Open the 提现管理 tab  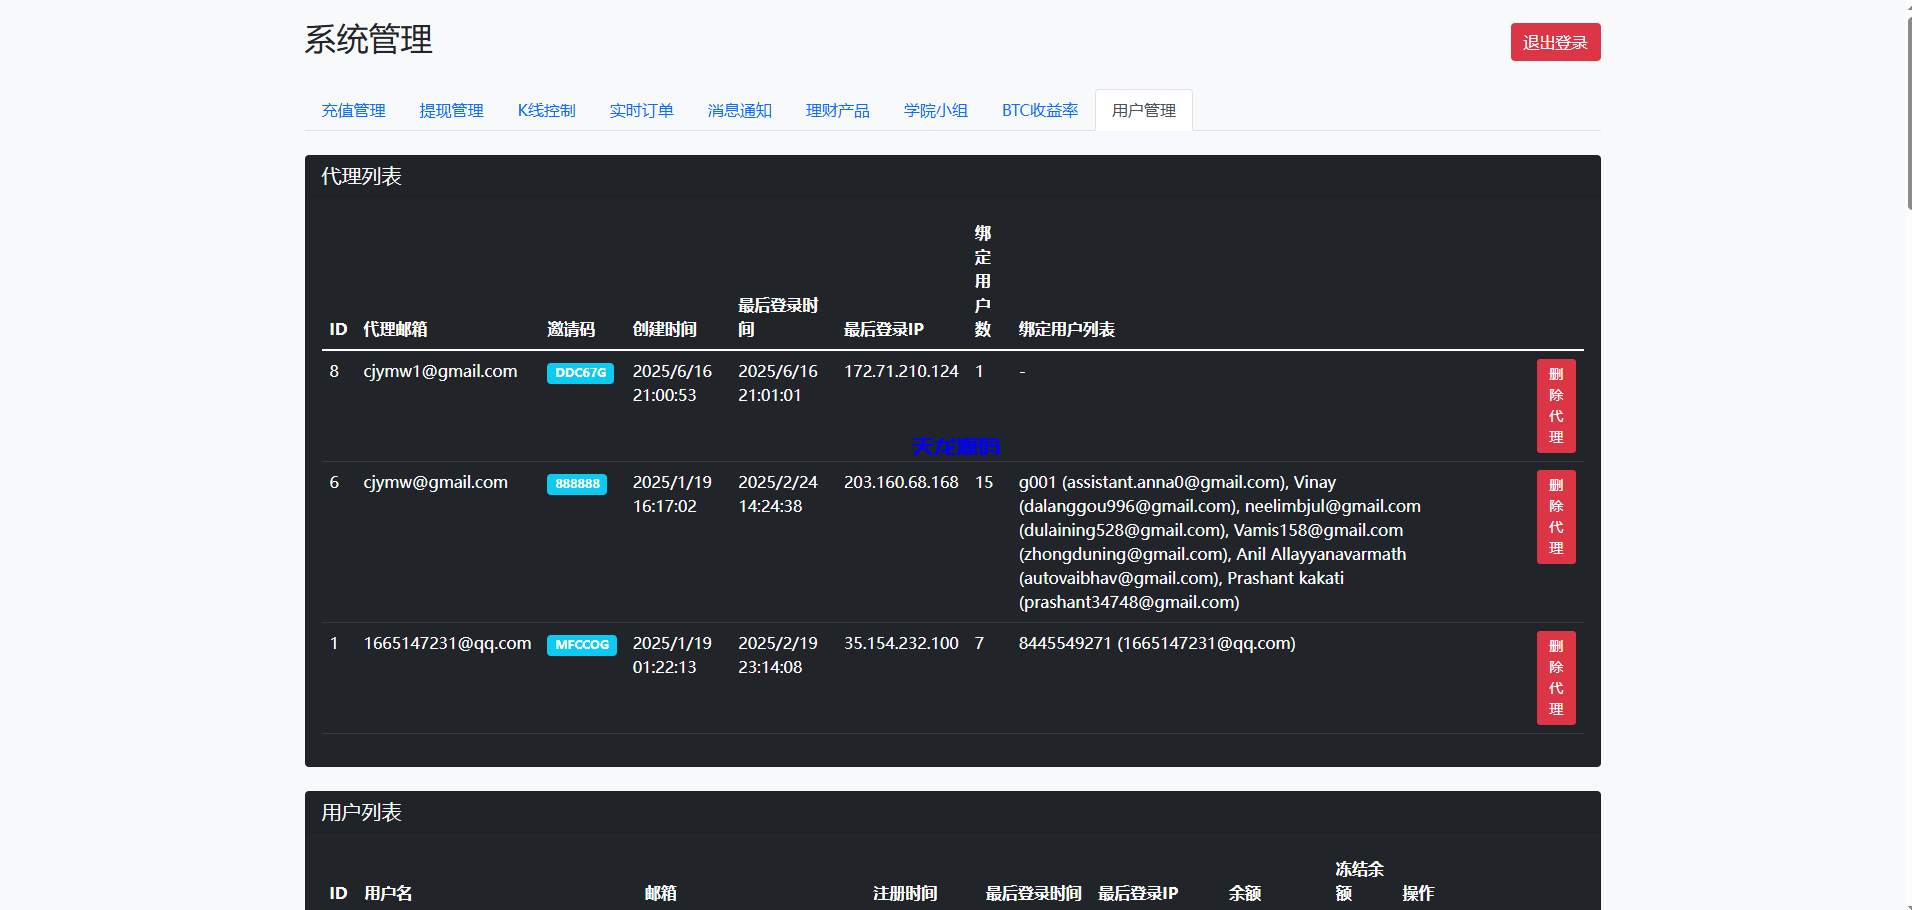tap(451, 110)
